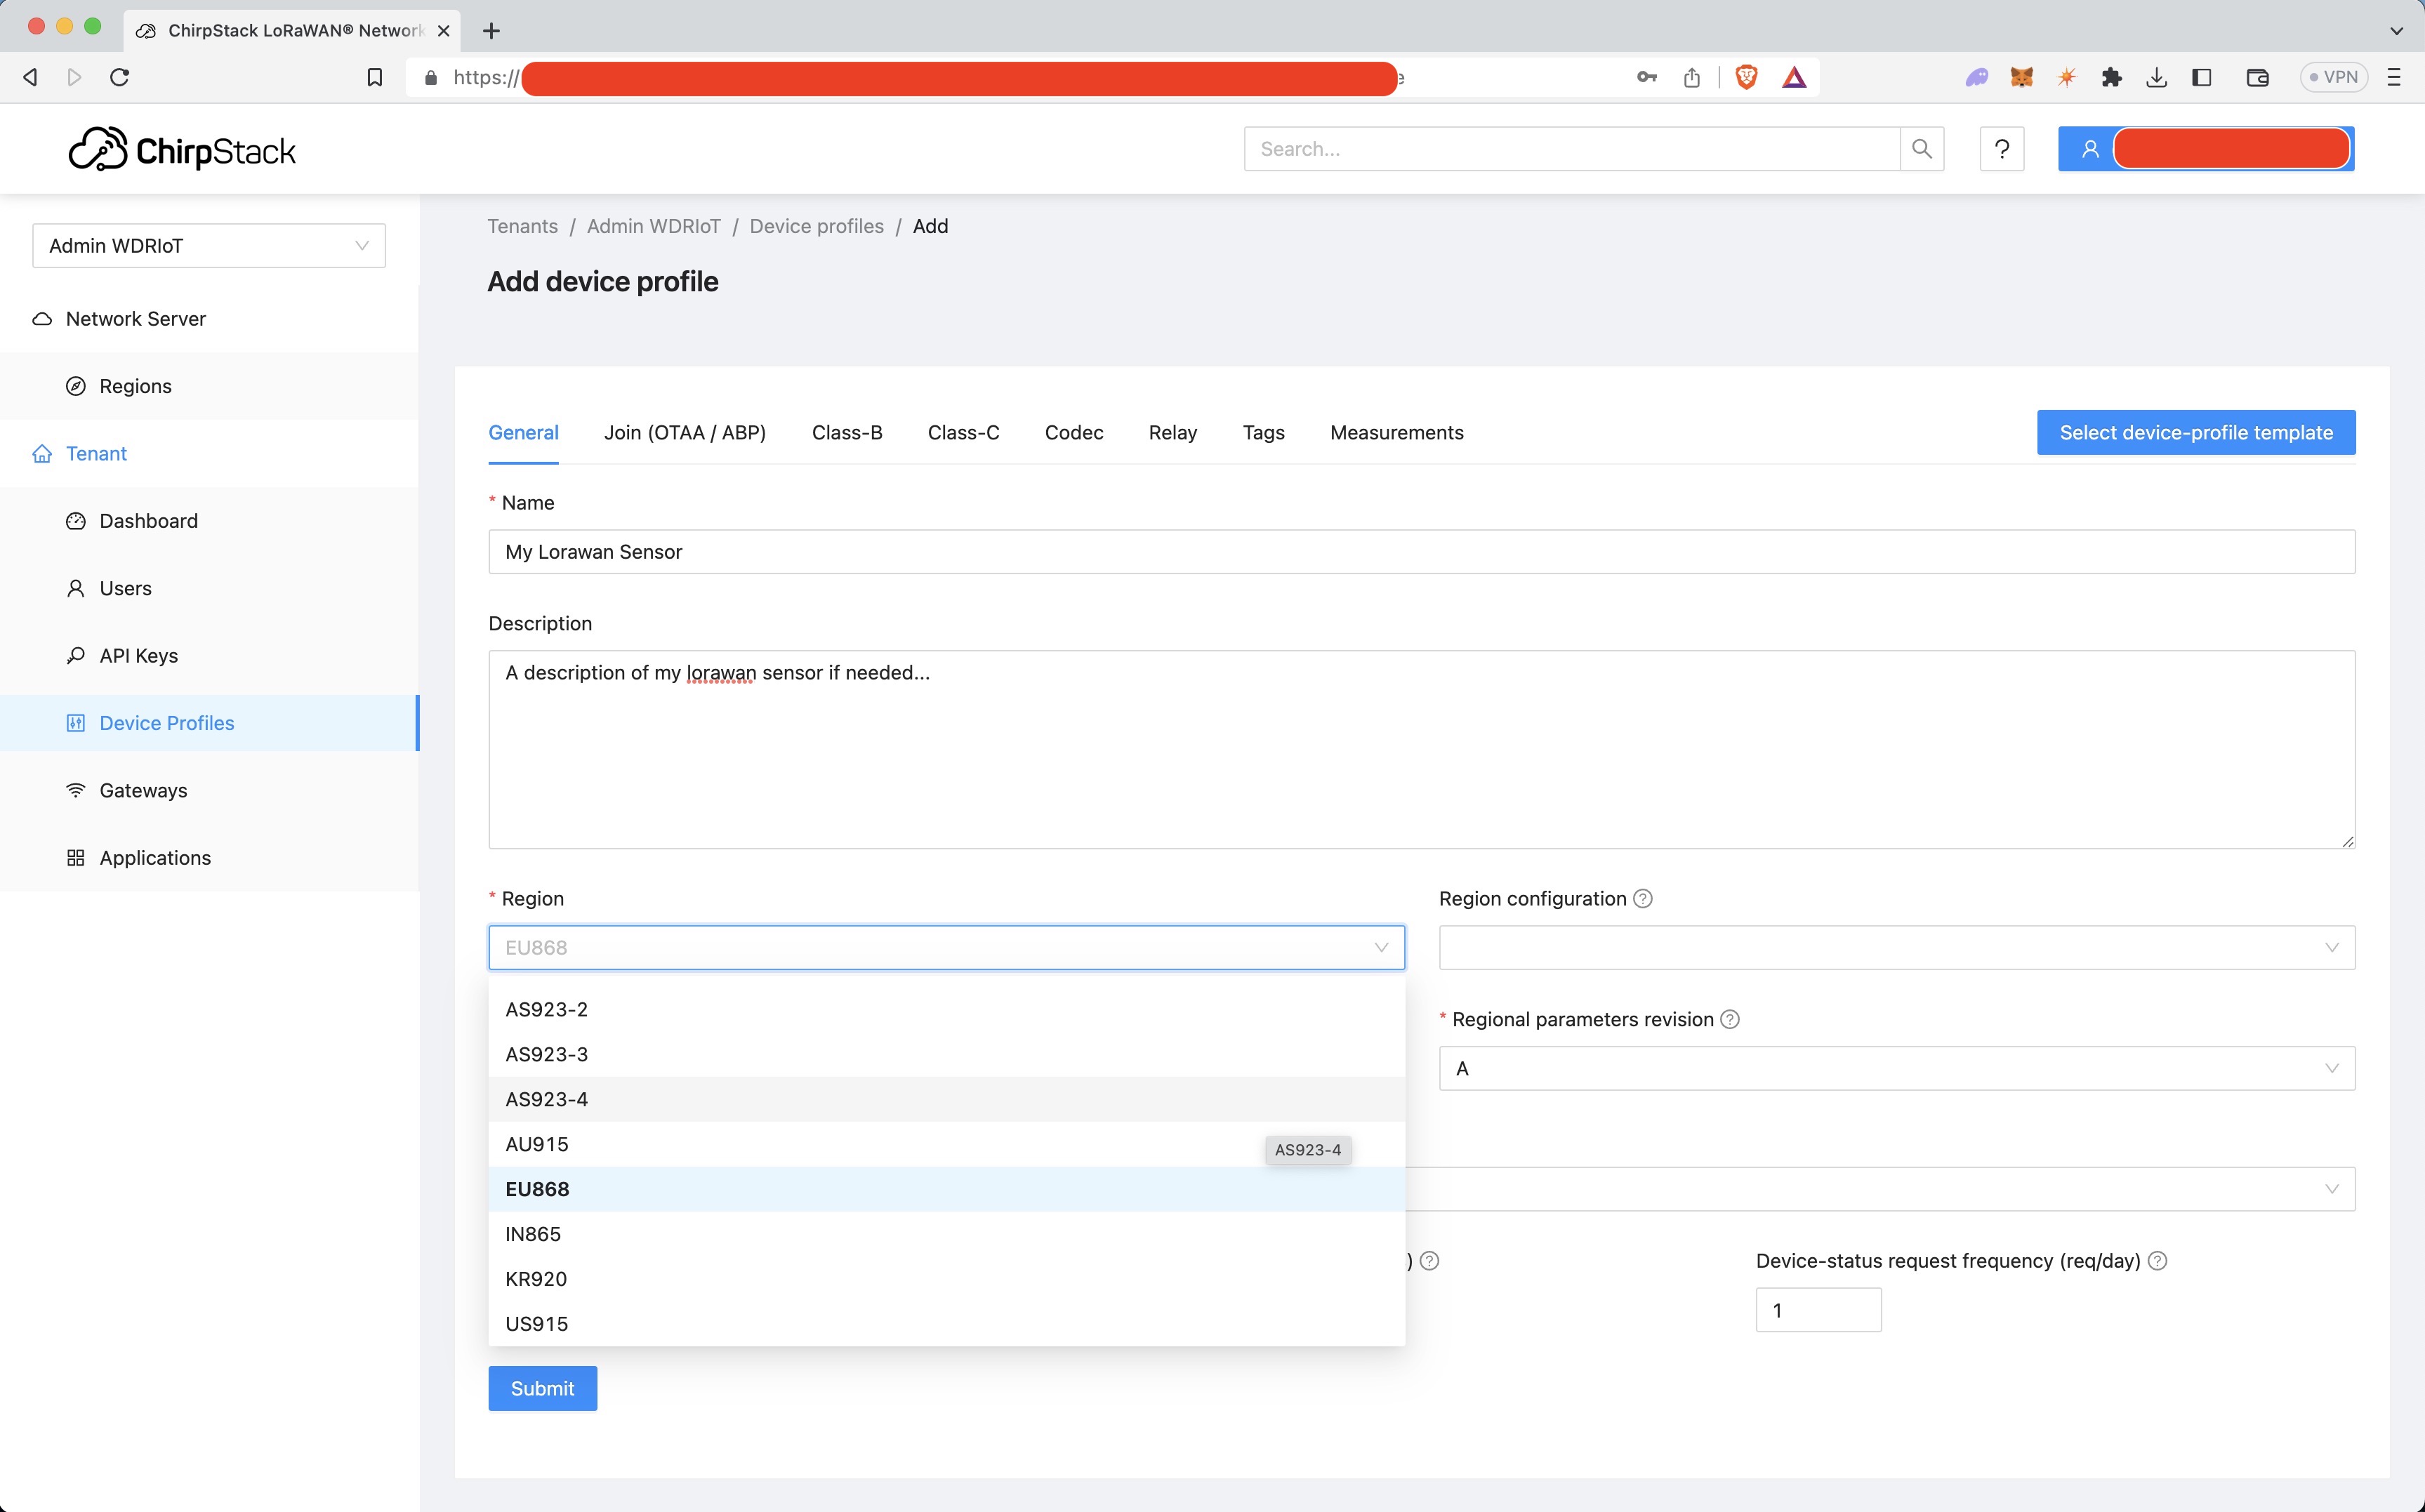This screenshot has width=2425, height=1512.
Task: Click the search magnifier icon button
Action: [x=1921, y=149]
